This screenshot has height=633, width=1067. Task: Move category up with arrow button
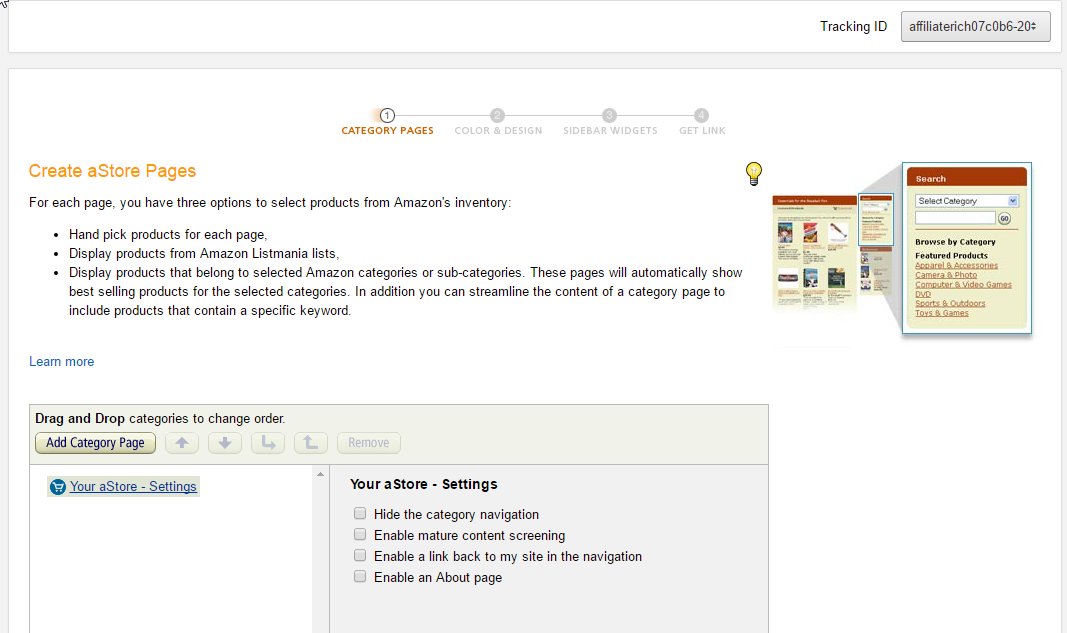(x=182, y=442)
